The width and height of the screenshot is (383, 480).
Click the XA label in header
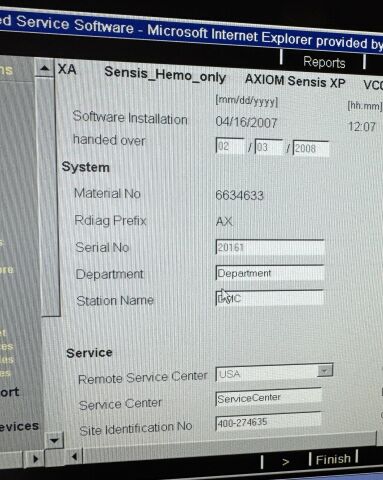click(67, 70)
